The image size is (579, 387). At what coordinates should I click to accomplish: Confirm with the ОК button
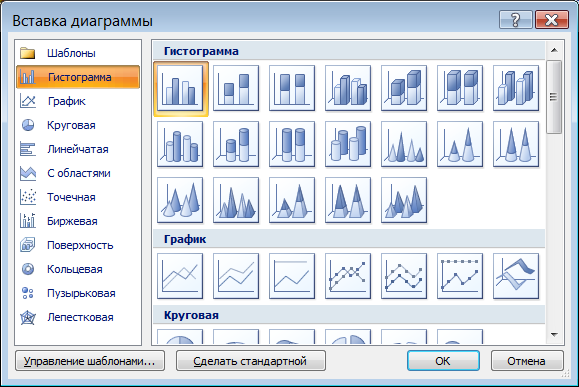point(443,361)
